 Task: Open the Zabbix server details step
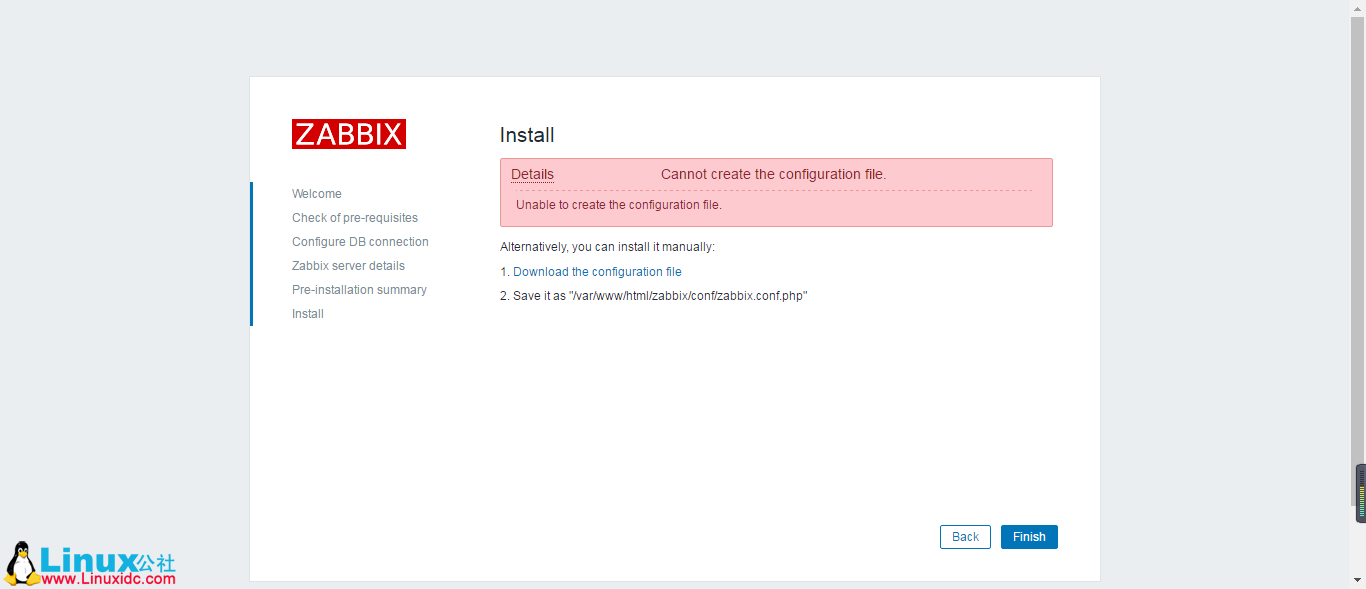[348, 265]
